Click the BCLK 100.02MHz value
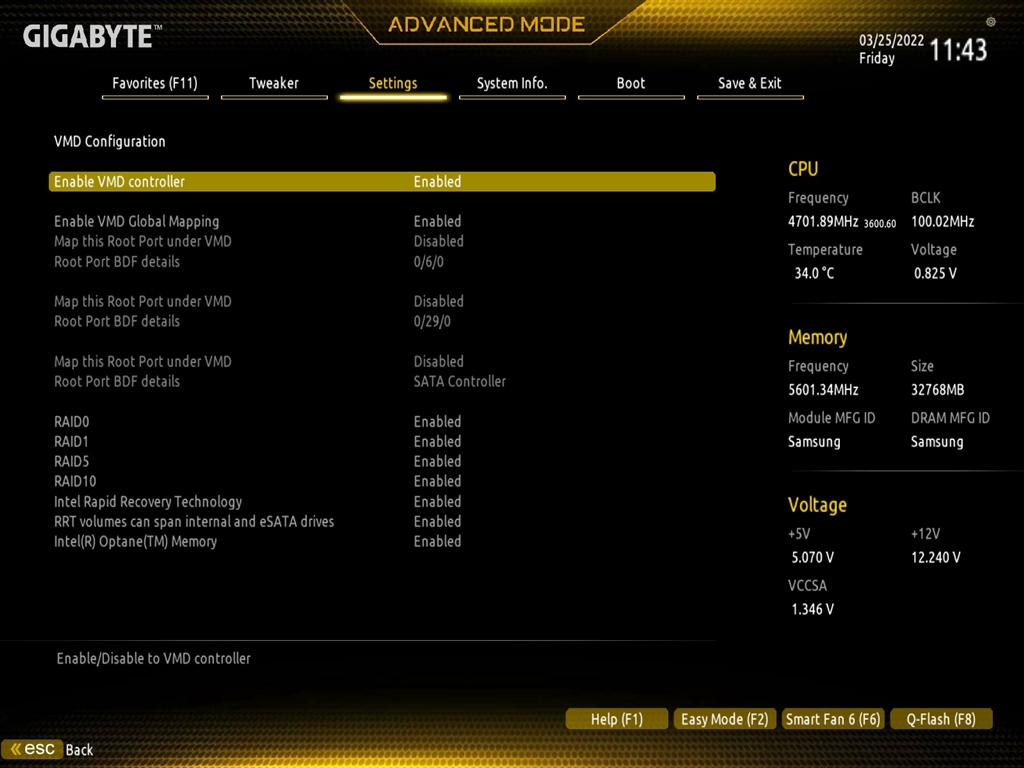The image size is (1024, 768). tap(942, 221)
